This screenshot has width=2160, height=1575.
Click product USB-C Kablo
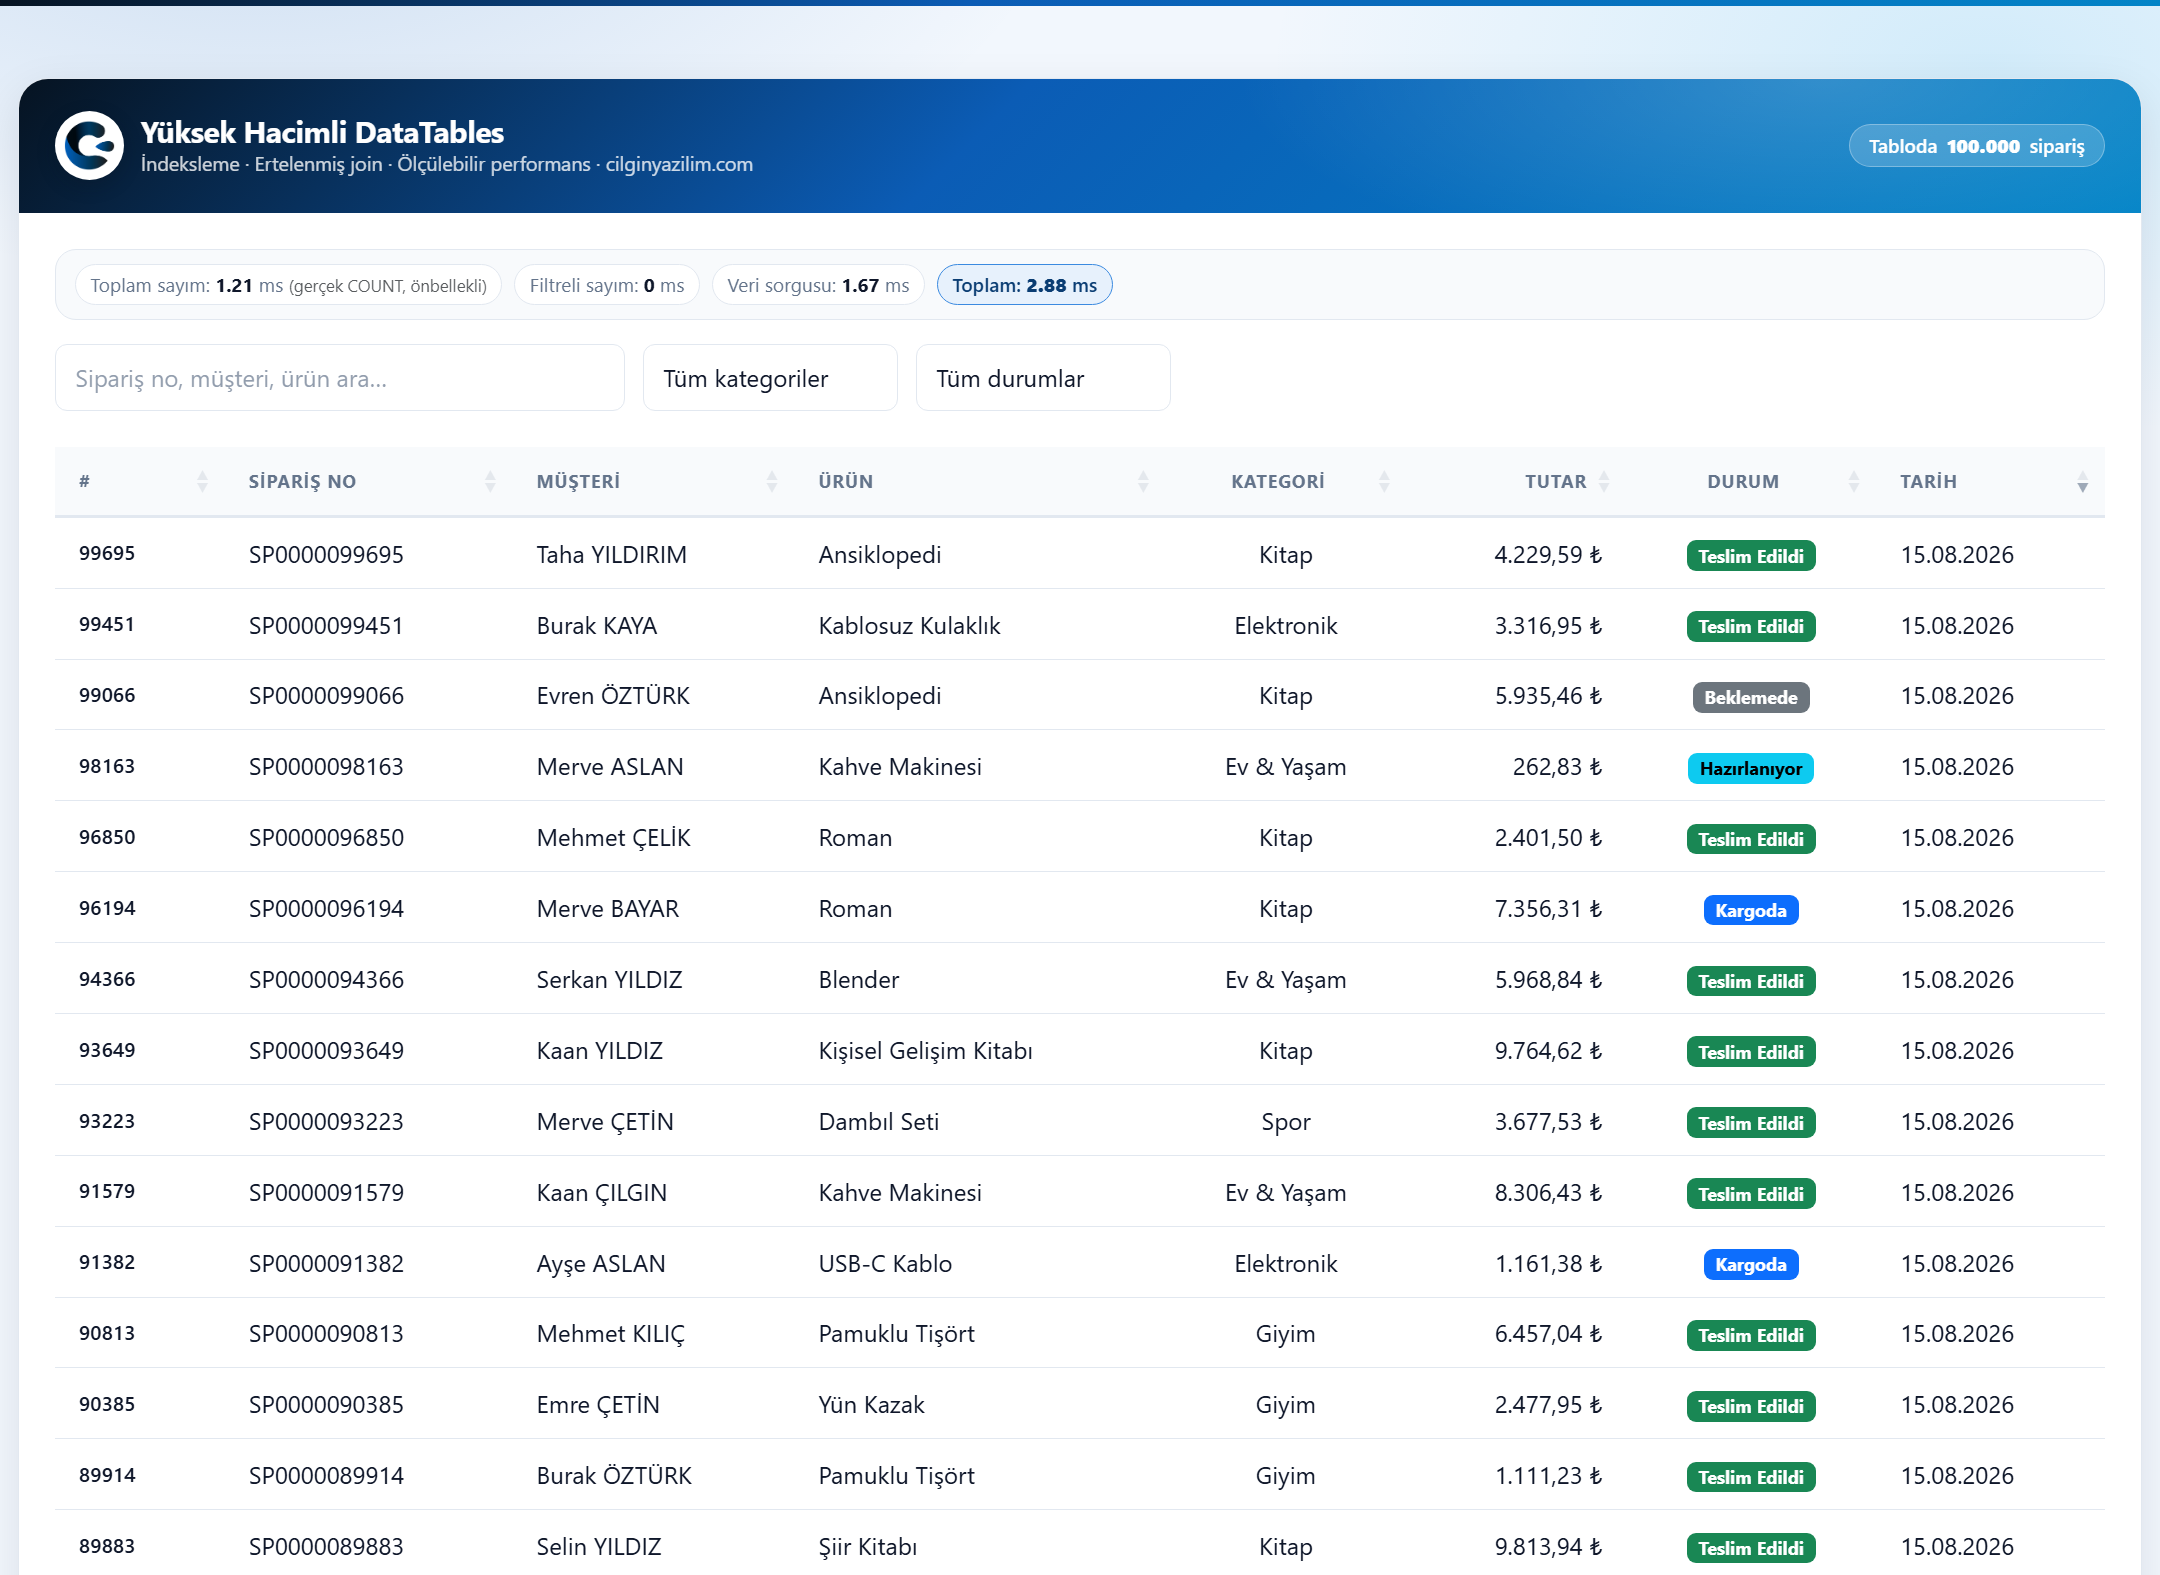tap(885, 1264)
